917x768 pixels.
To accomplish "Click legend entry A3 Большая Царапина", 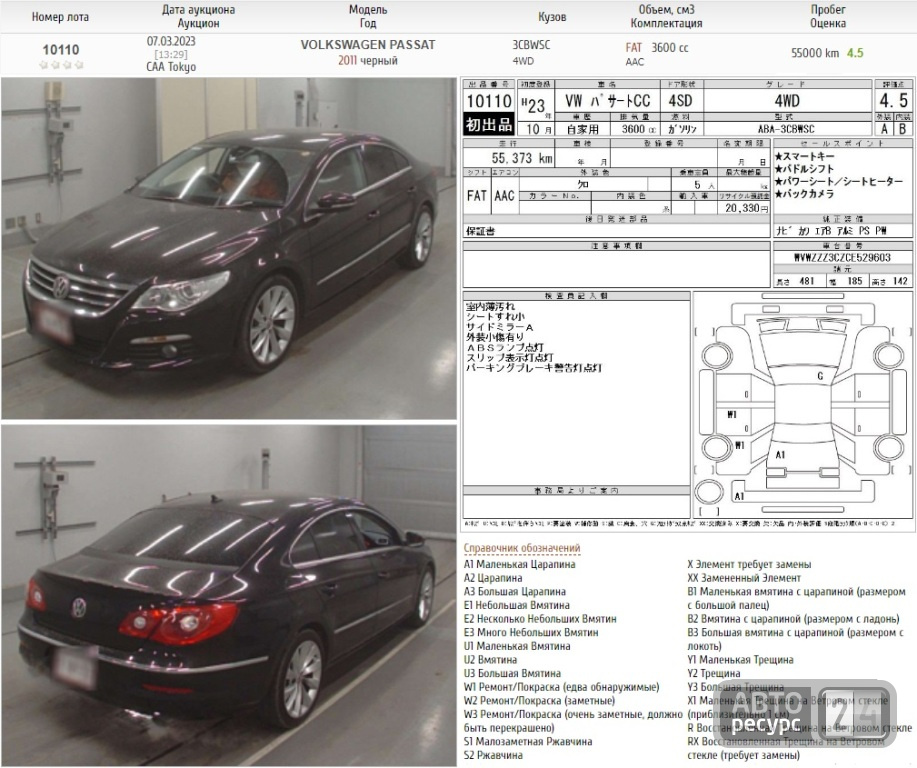I will tap(515, 591).
